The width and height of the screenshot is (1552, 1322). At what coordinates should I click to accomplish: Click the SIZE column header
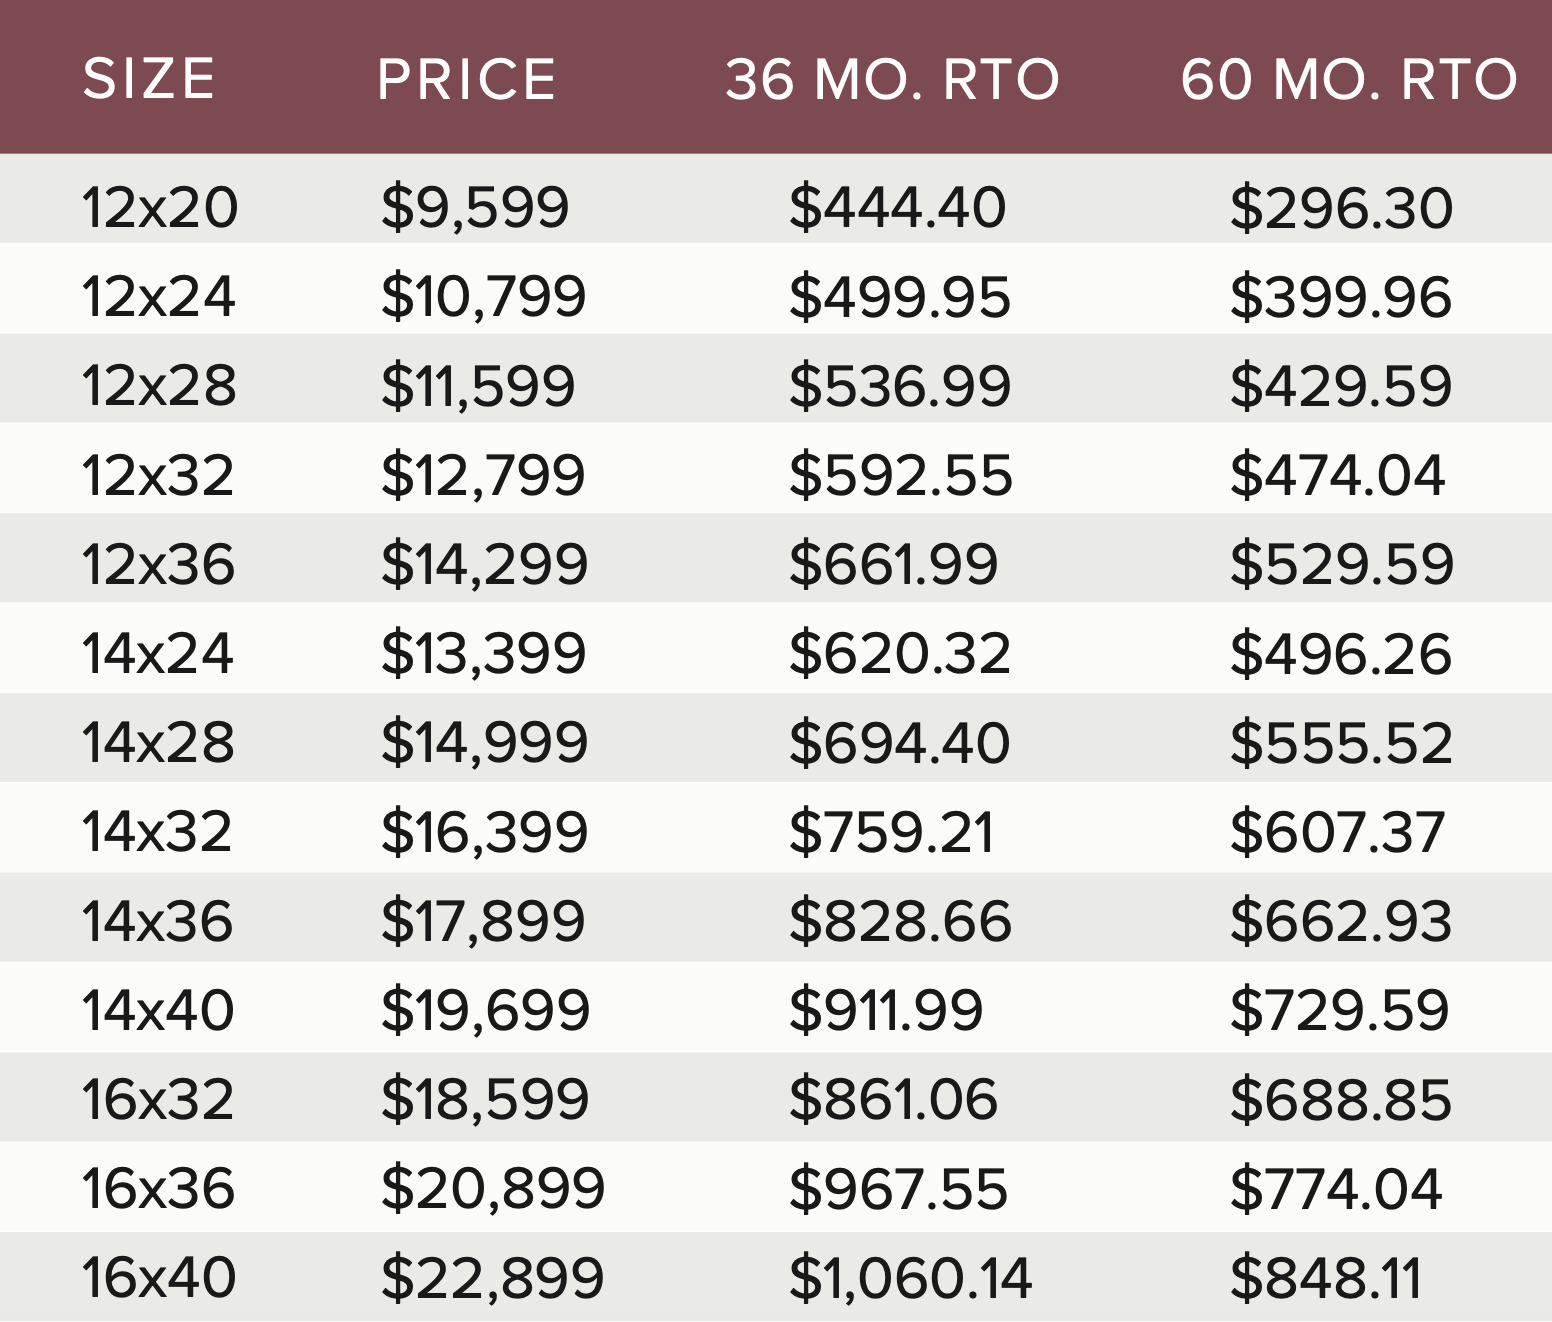point(149,79)
